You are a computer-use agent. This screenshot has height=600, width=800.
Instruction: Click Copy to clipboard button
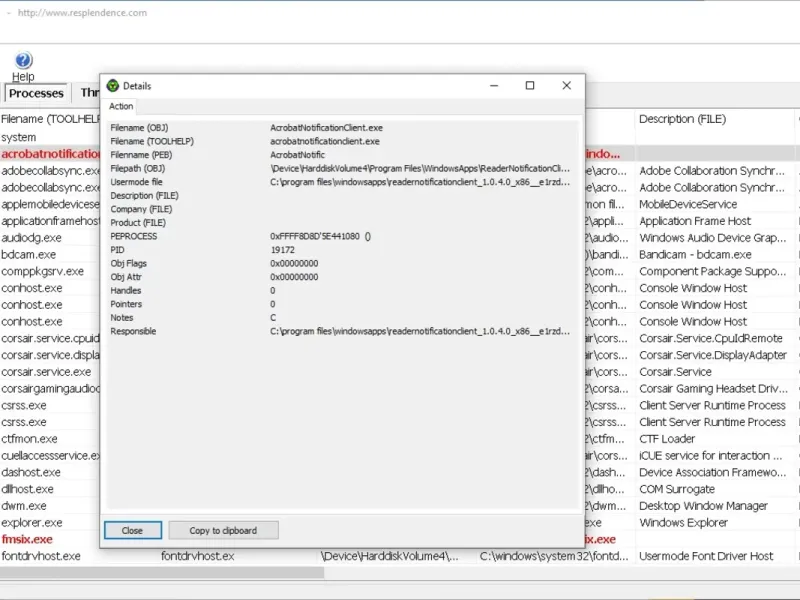pos(223,530)
